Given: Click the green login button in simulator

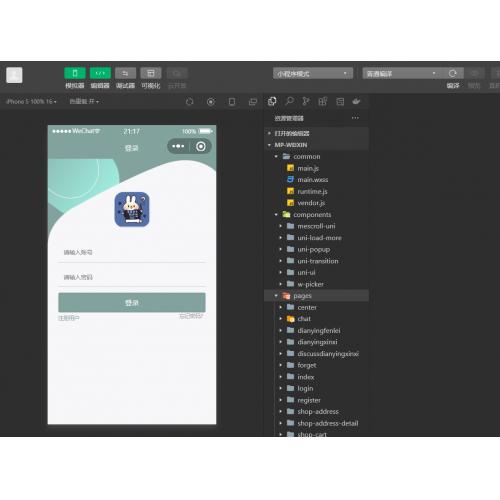Looking at the screenshot, I should click(x=132, y=302).
